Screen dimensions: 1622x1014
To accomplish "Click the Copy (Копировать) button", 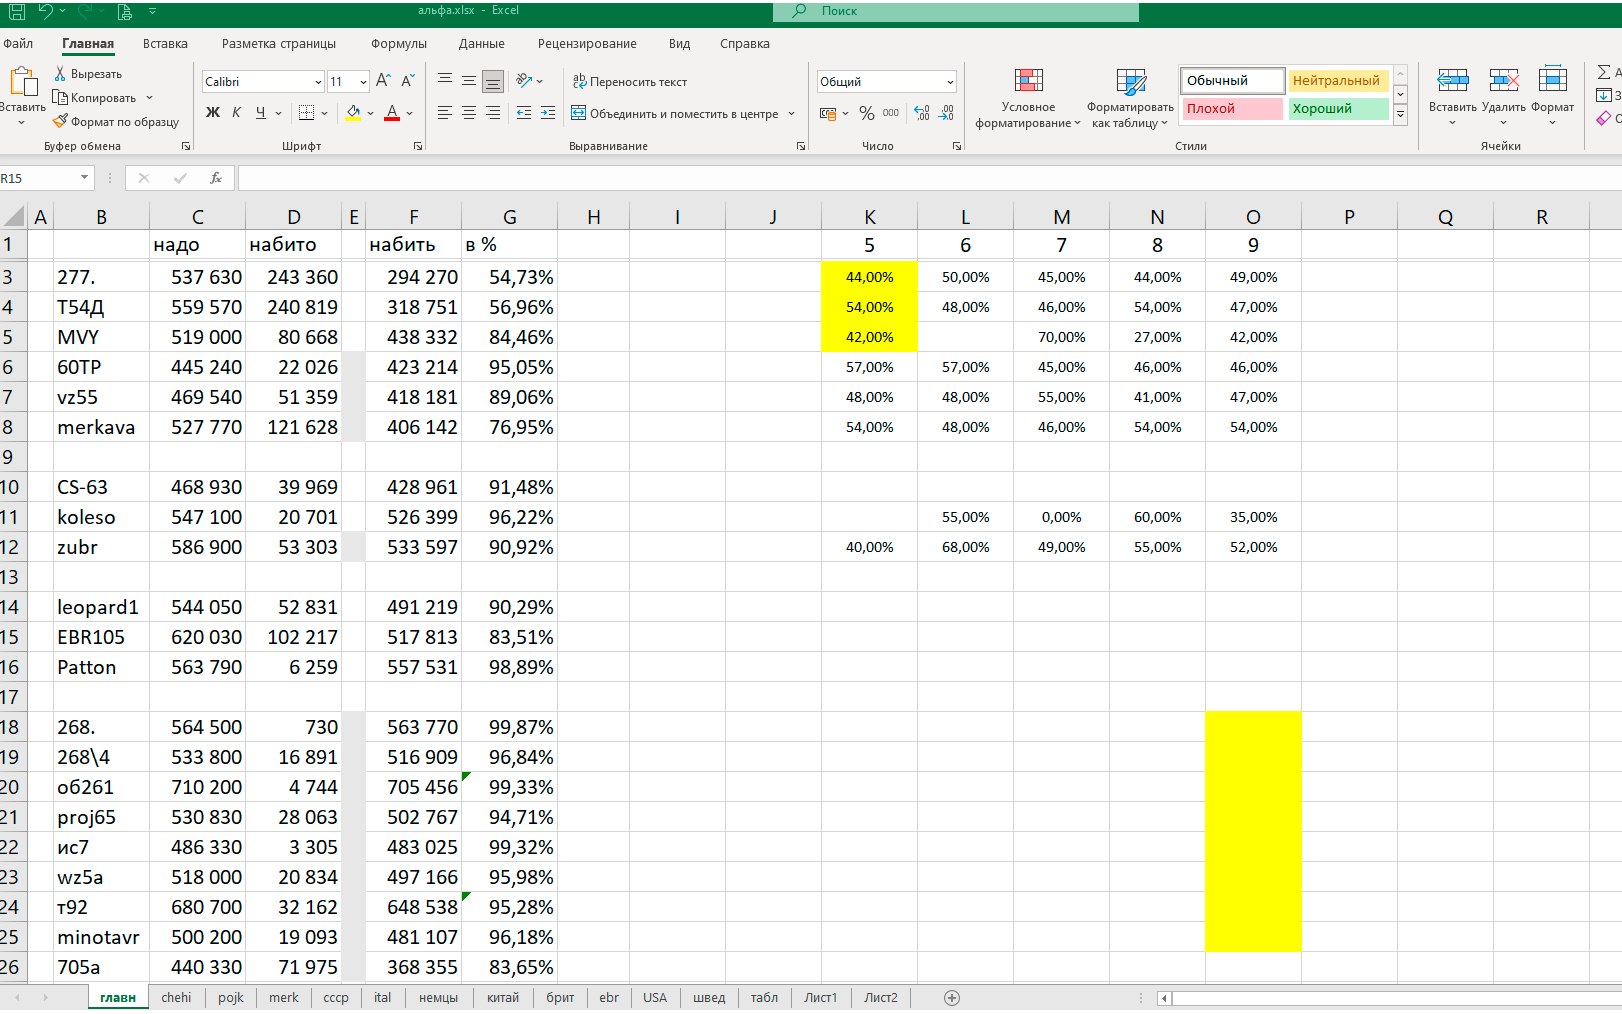I will [97, 98].
